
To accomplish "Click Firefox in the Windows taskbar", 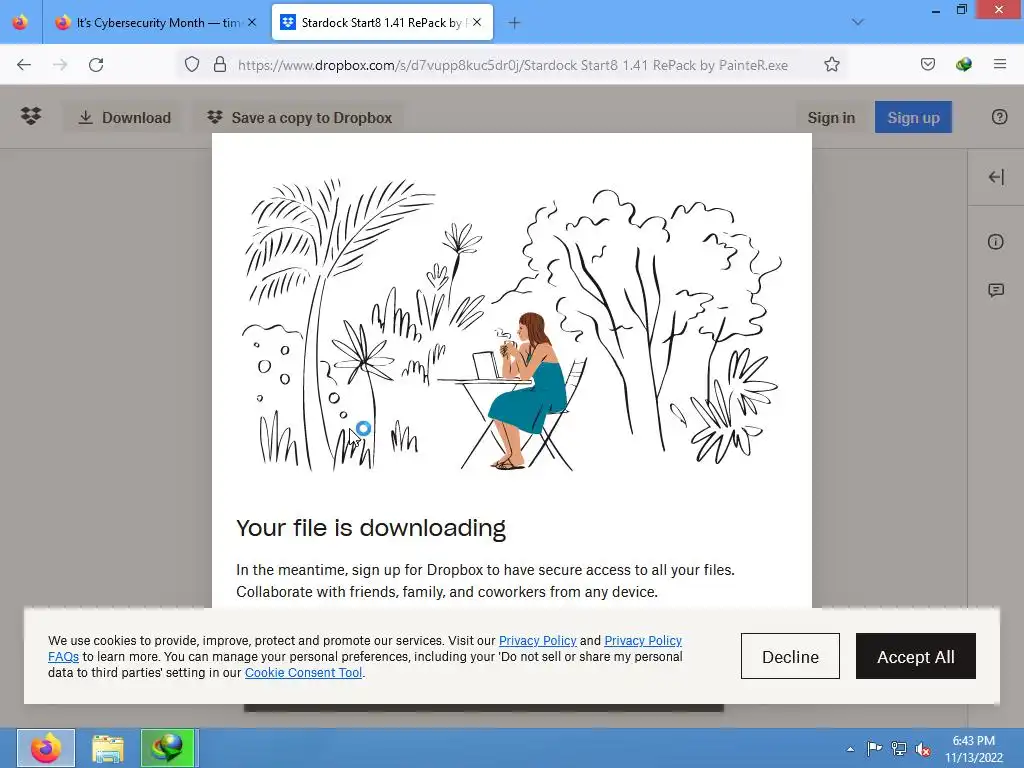I will tap(46, 748).
